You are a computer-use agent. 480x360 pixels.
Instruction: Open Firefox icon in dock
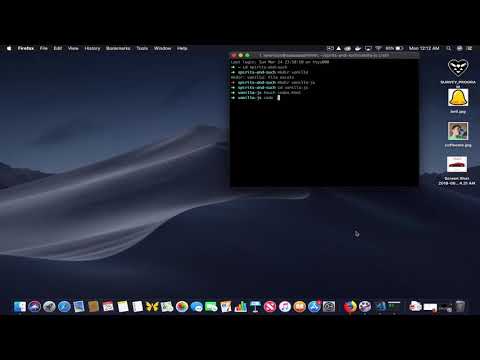pyautogui.click(x=350, y=306)
